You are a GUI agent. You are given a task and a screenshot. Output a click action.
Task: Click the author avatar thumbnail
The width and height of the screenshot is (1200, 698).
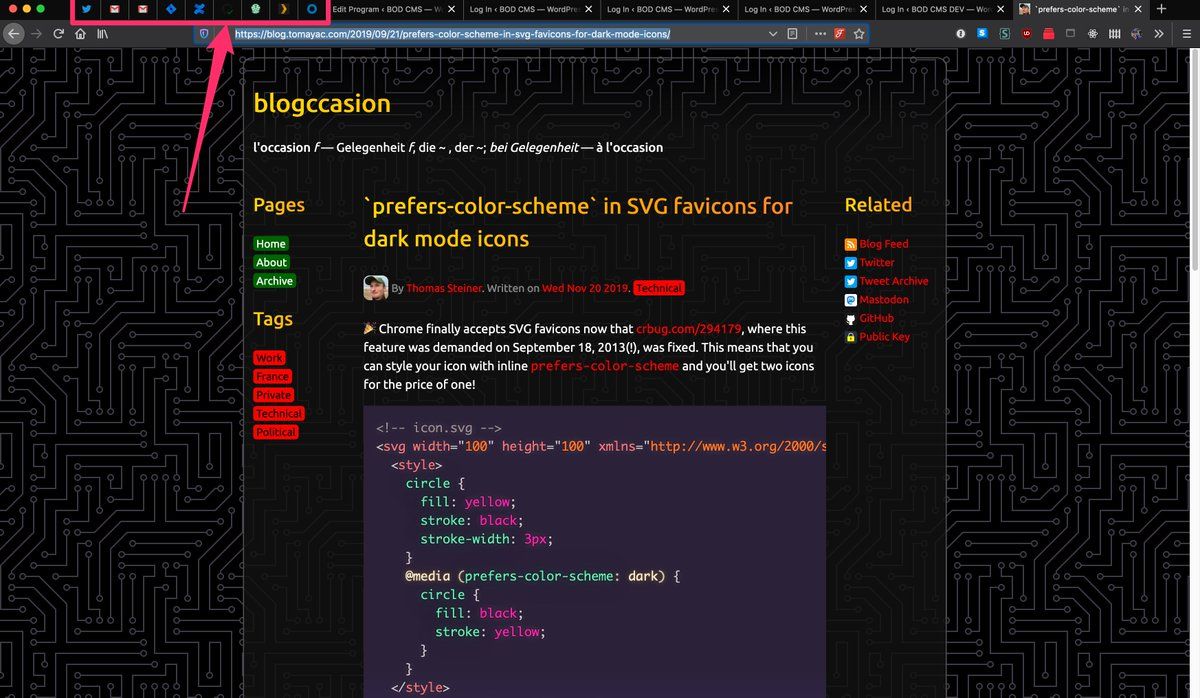[375, 288]
